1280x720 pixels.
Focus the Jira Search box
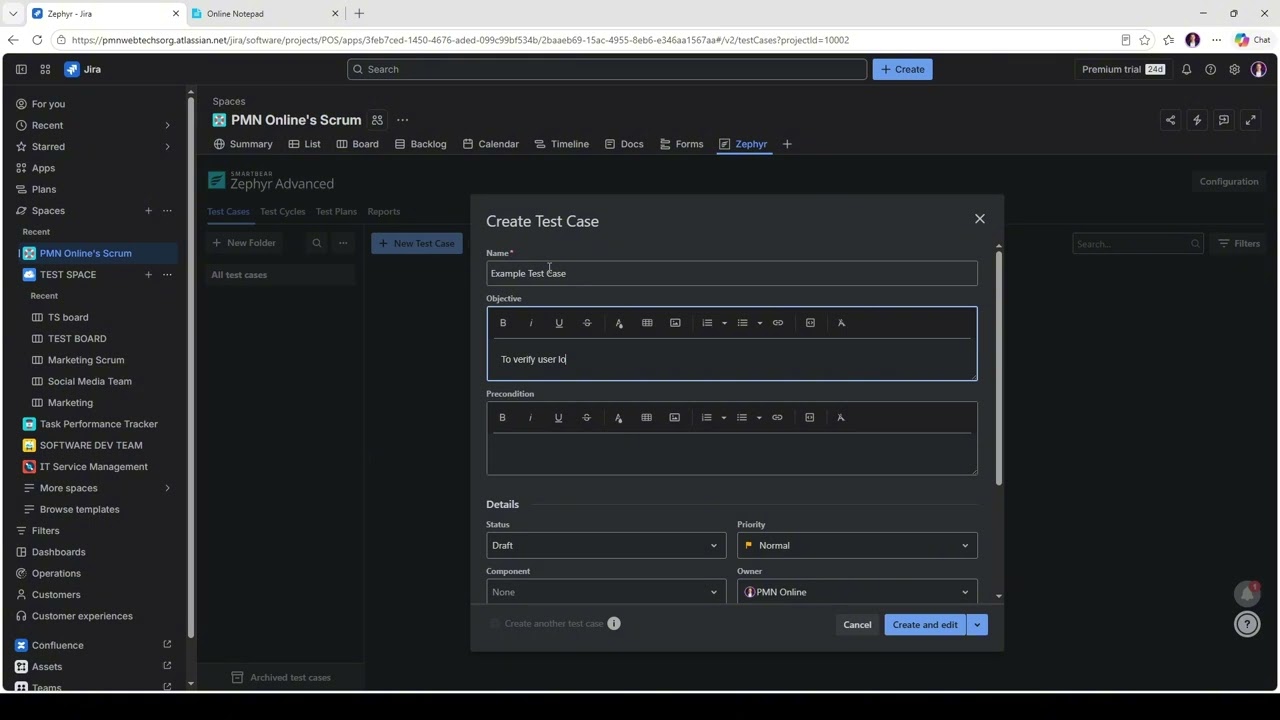click(x=607, y=69)
